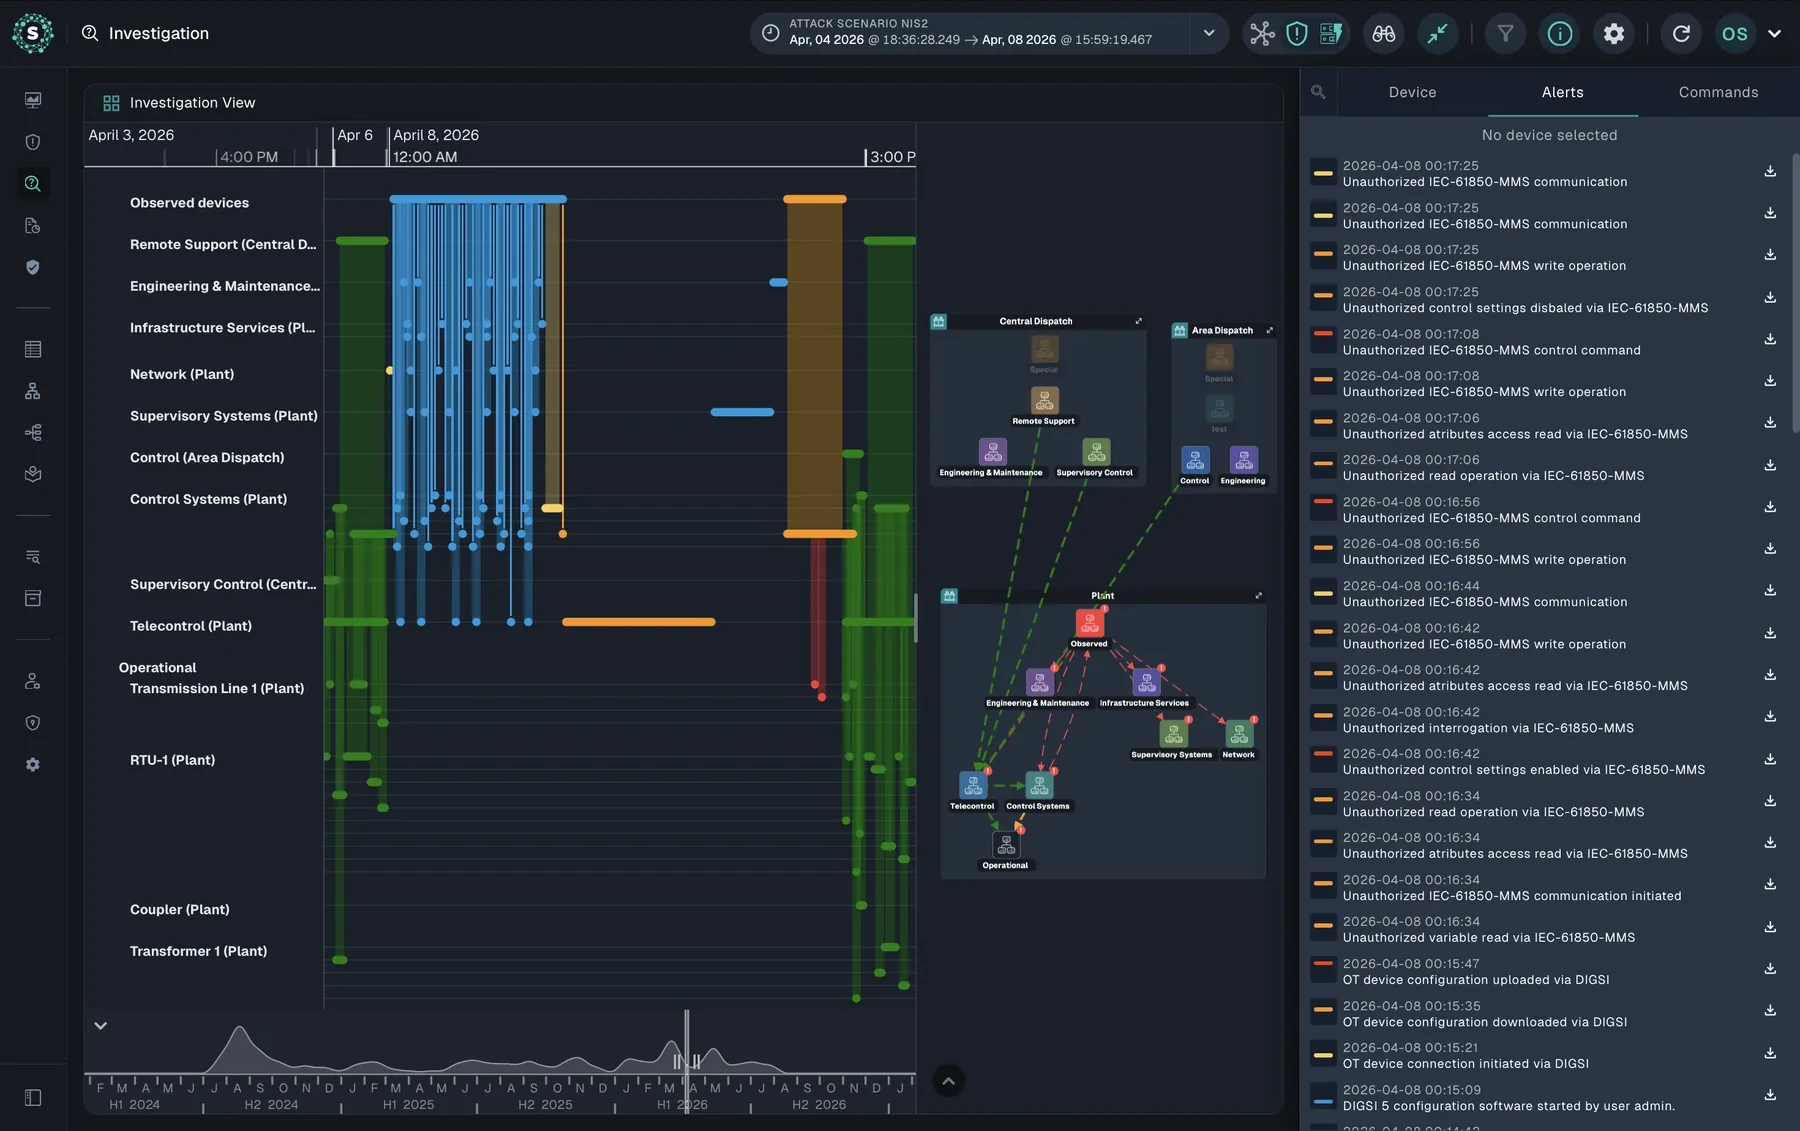Switch to the Device tab
This screenshot has height=1131, width=1800.
(1412, 92)
